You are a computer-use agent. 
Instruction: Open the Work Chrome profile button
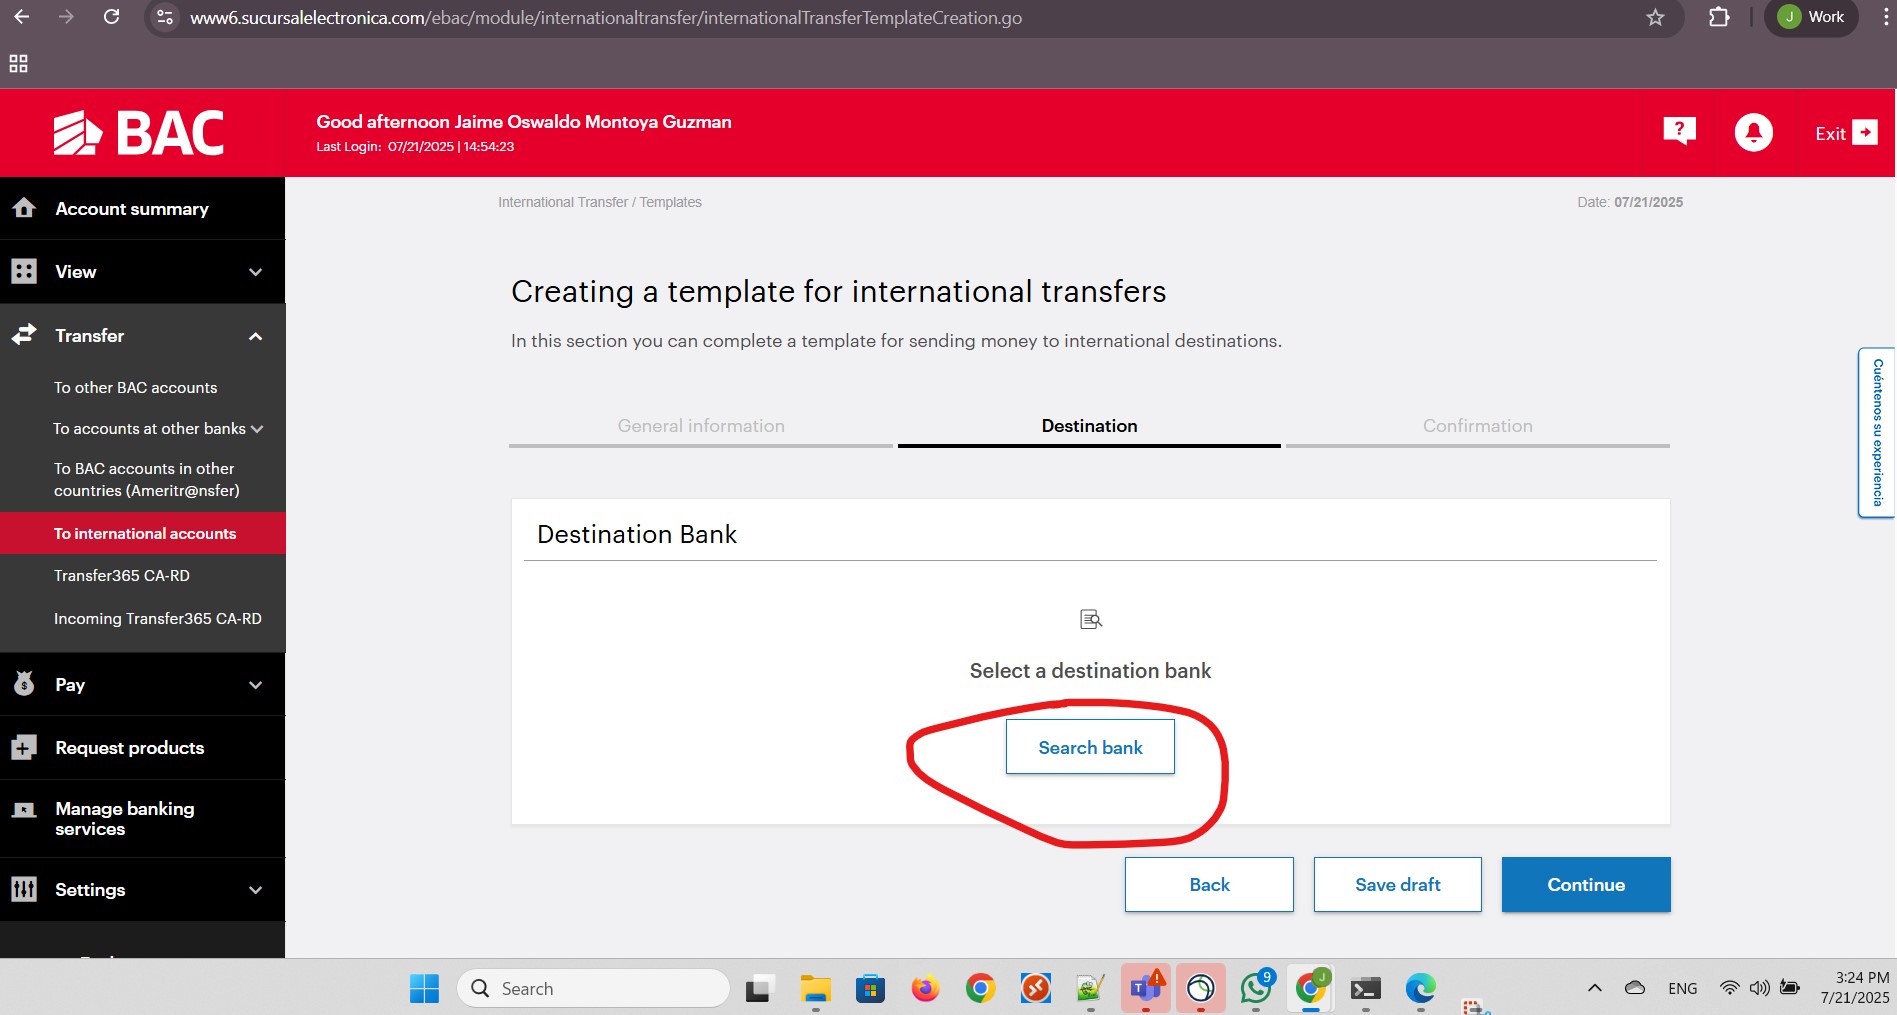[x=1813, y=17]
